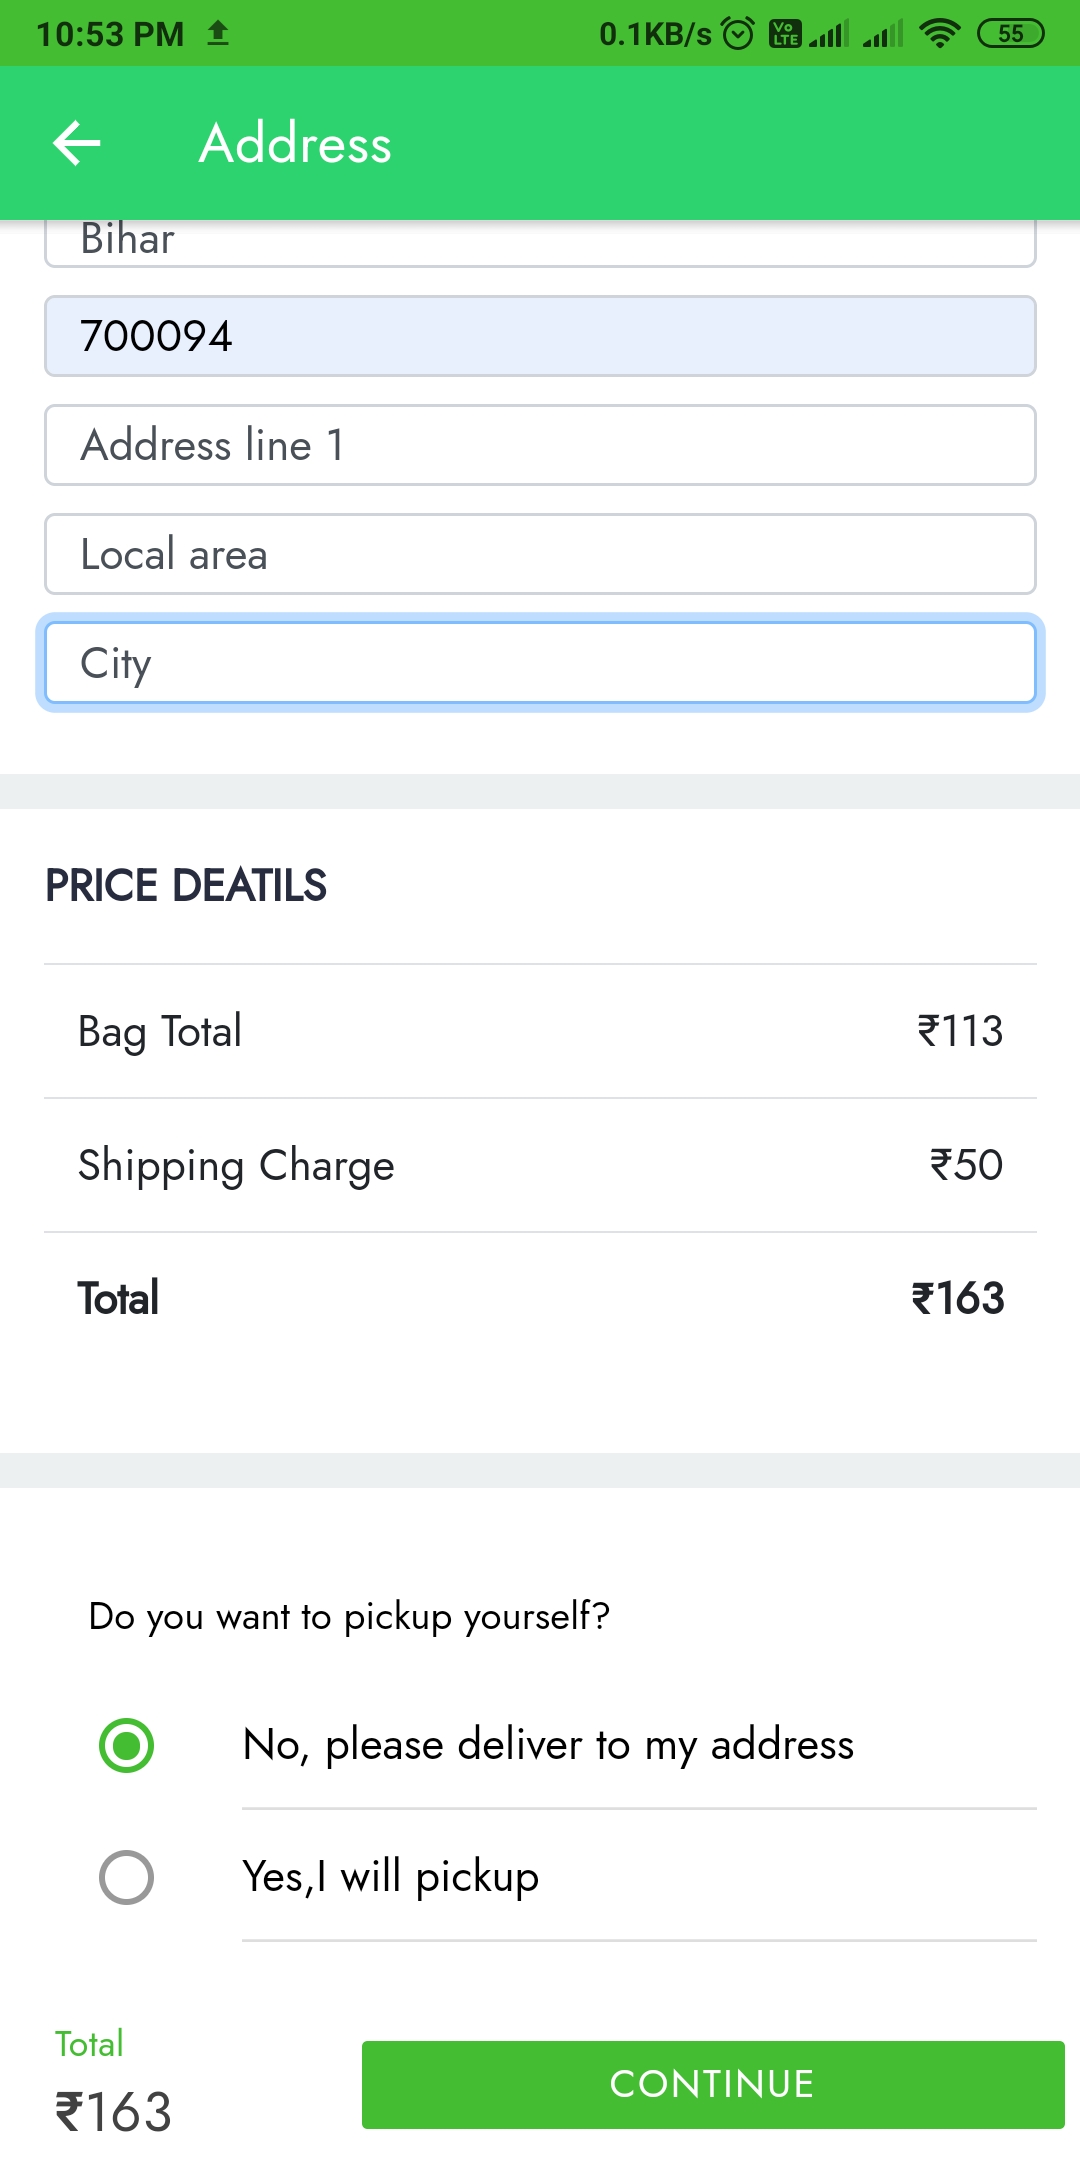Image resolution: width=1080 pixels, height=2160 pixels.
Task: Tap the bold Total ₹163 row
Action: click(x=540, y=1298)
